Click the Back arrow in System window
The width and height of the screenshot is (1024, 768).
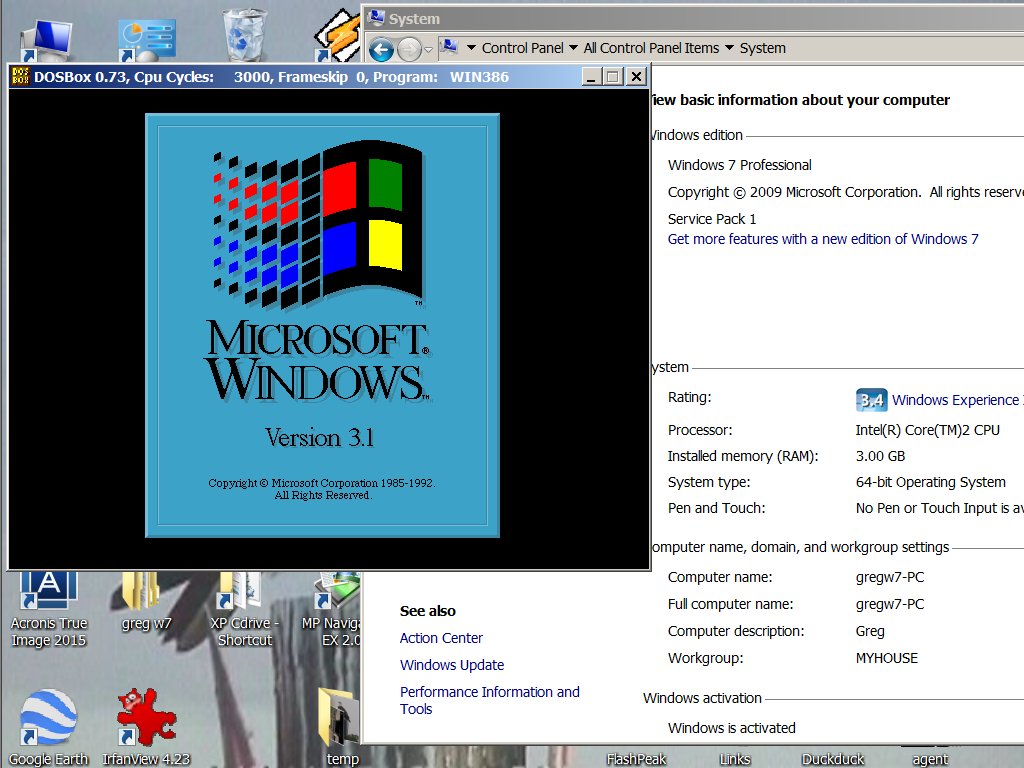click(x=380, y=48)
